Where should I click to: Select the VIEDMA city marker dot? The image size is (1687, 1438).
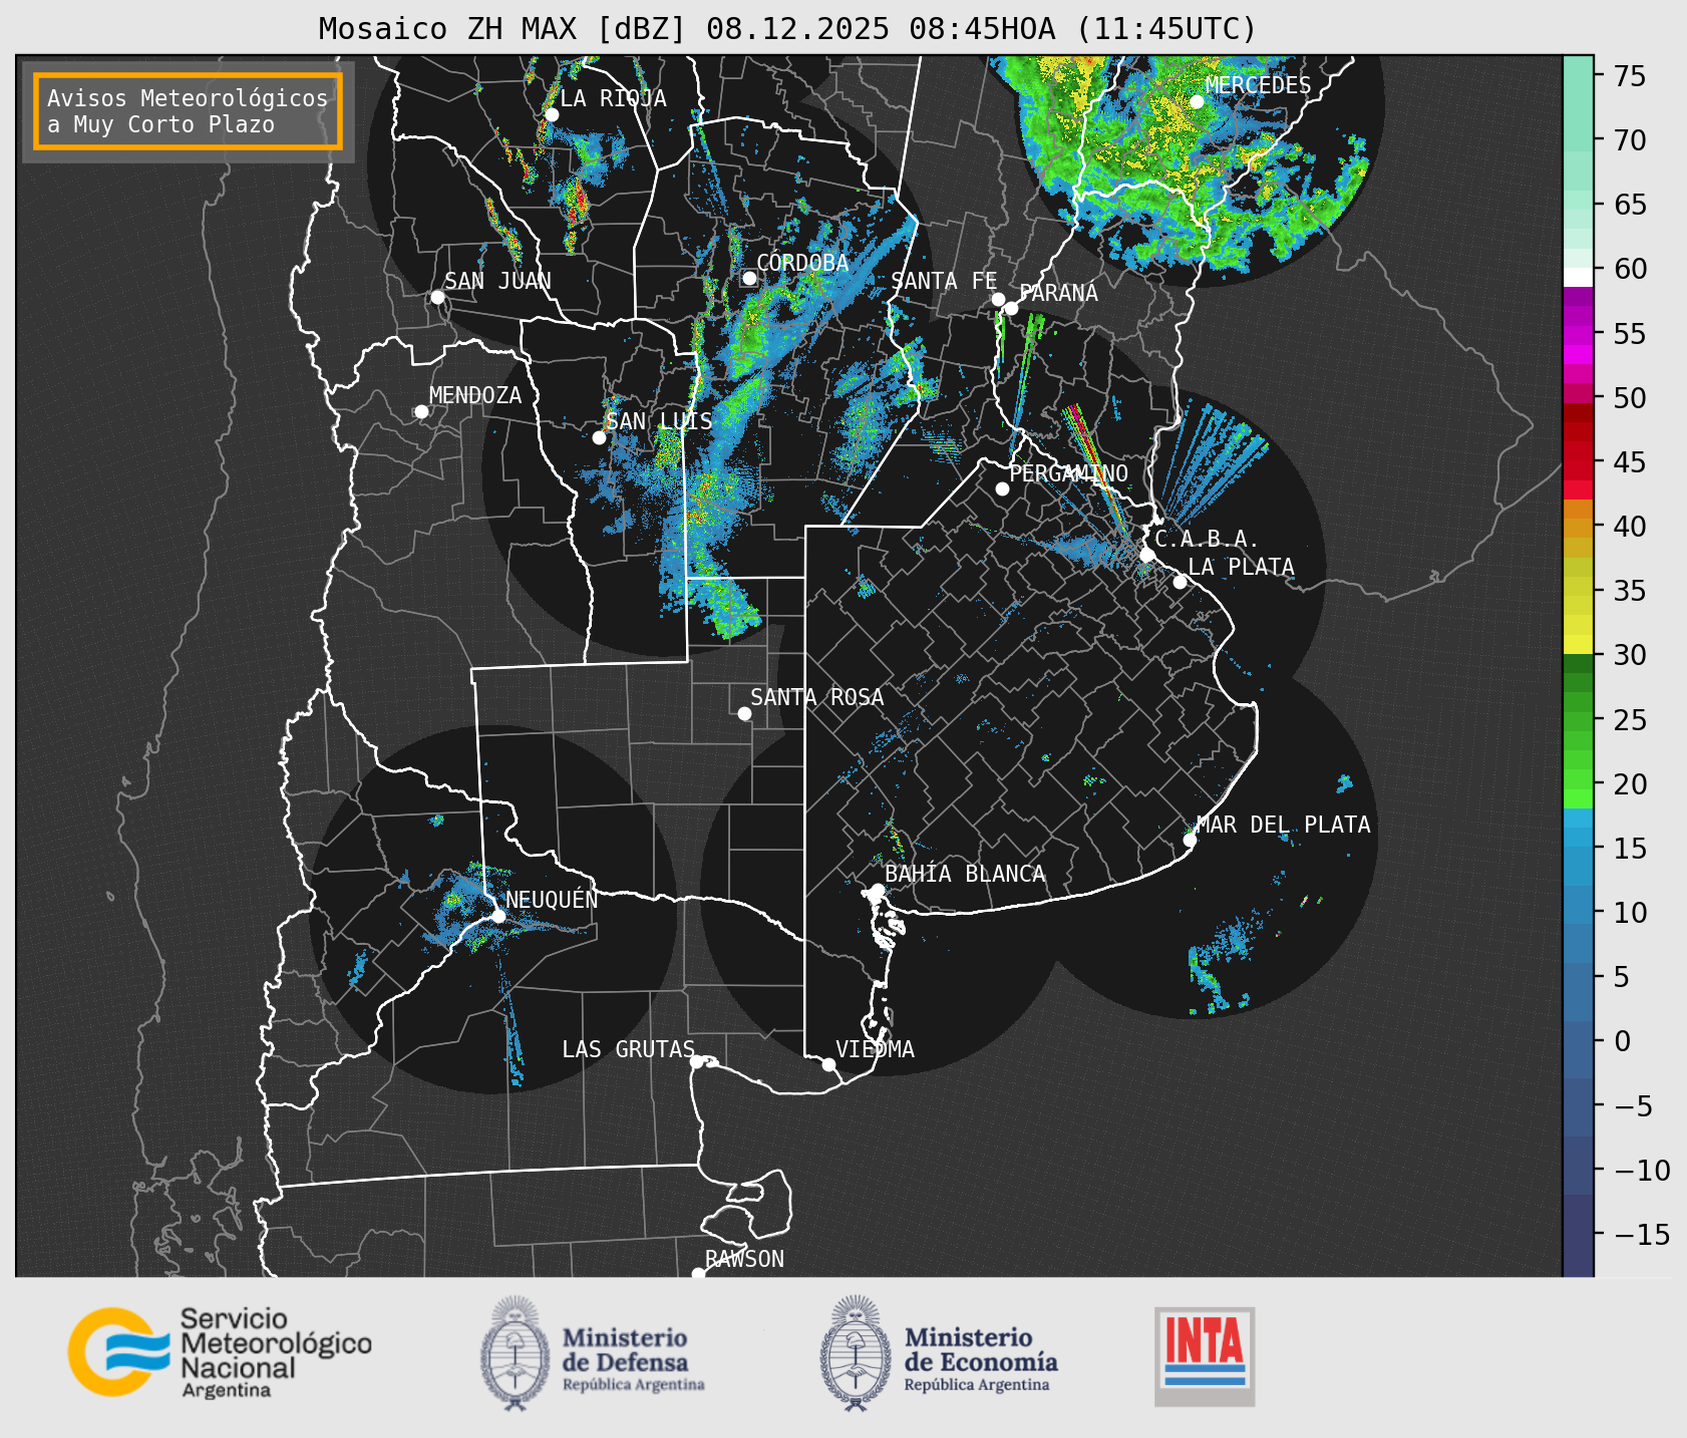point(829,1064)
